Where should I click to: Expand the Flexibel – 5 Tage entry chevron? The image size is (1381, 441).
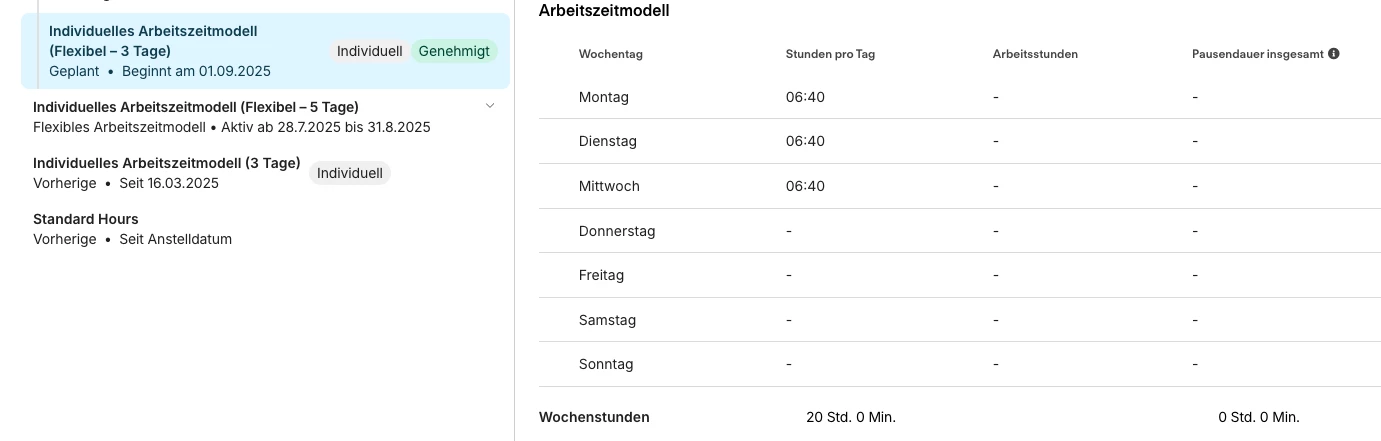coord(490,106)
